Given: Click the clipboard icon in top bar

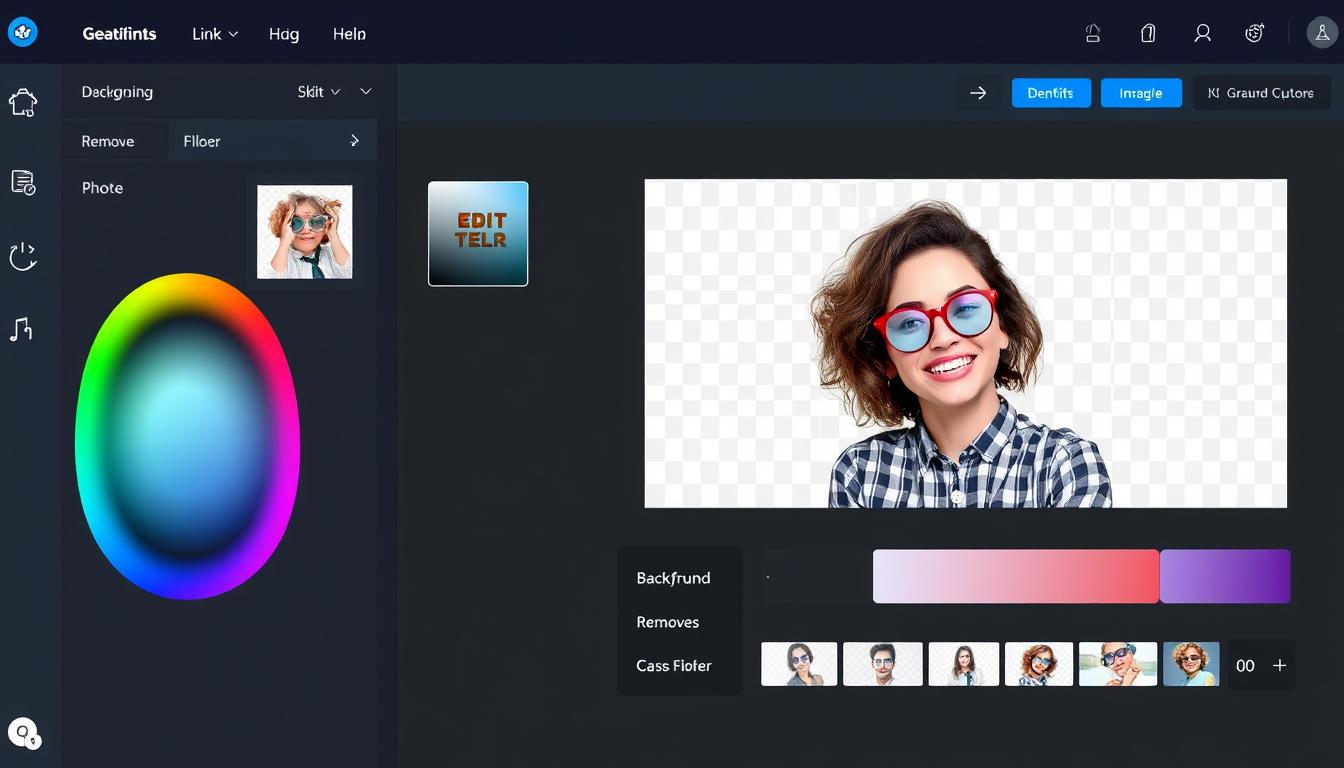Looking at the screenshot, I should 1148,33.
